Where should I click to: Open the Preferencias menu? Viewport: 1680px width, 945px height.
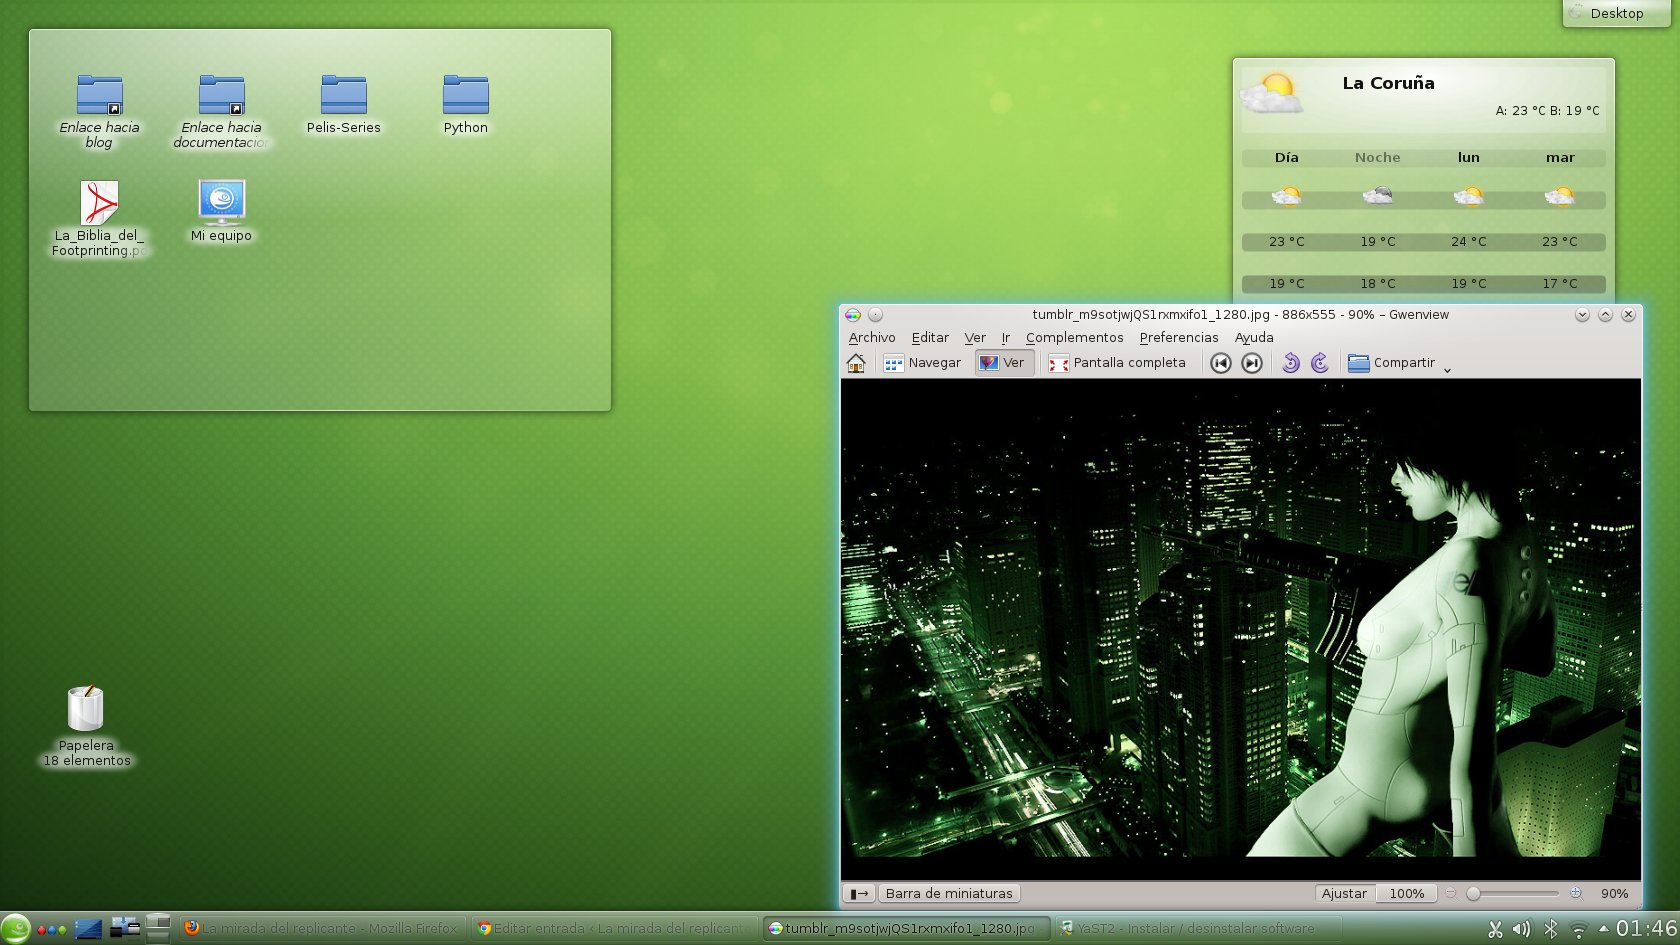[x=1178, y=337]
